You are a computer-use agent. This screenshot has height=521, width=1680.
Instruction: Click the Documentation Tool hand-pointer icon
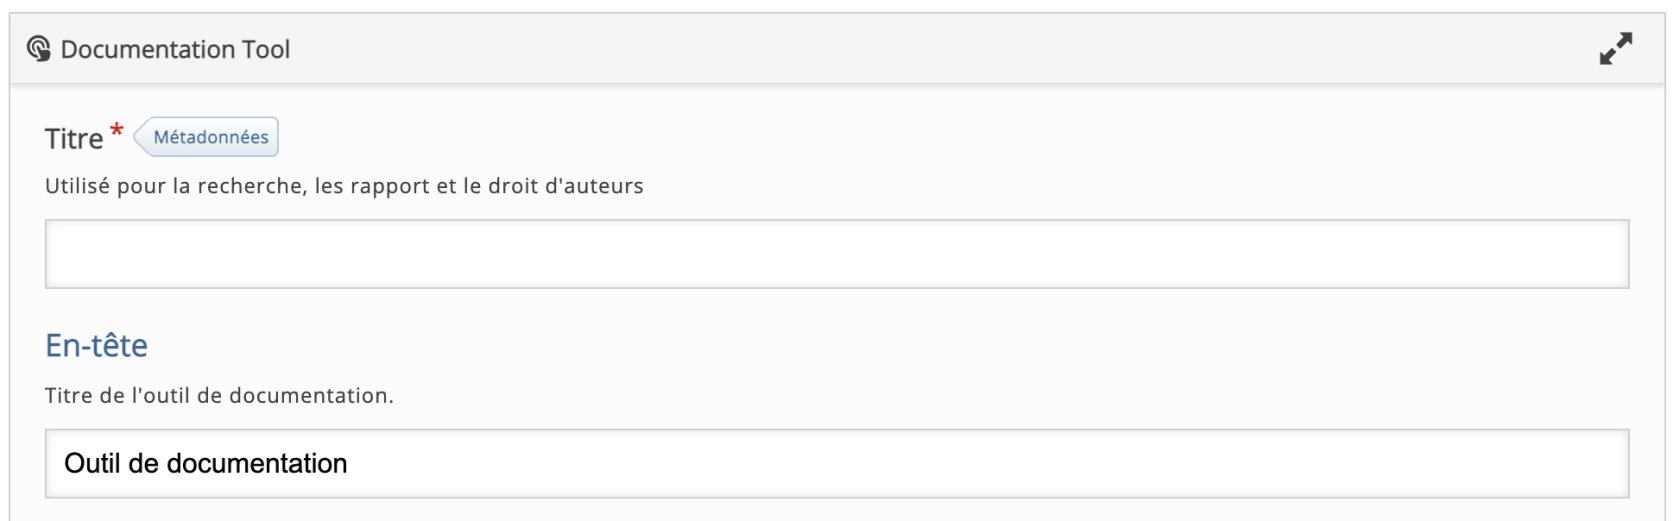click(x=38, y=48)
